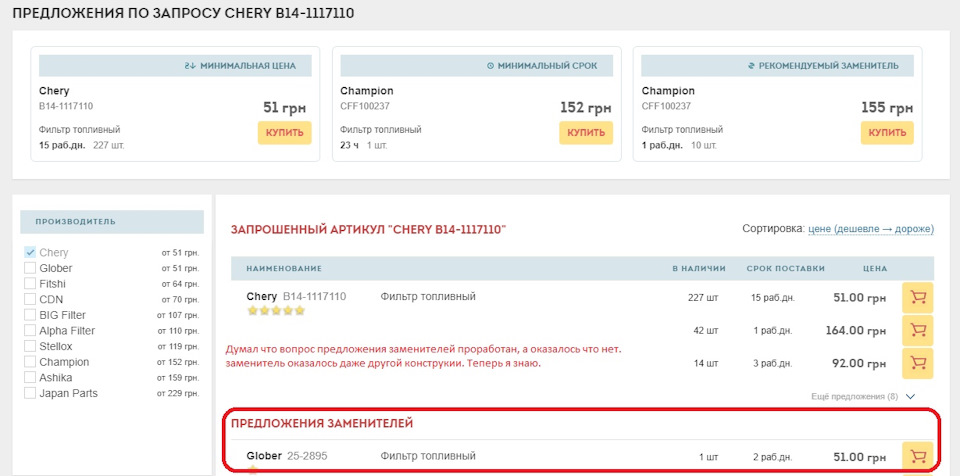960x476 pixels.
Task: Check the Champion manufacturer filter
Action: click(x=30, y=362)
